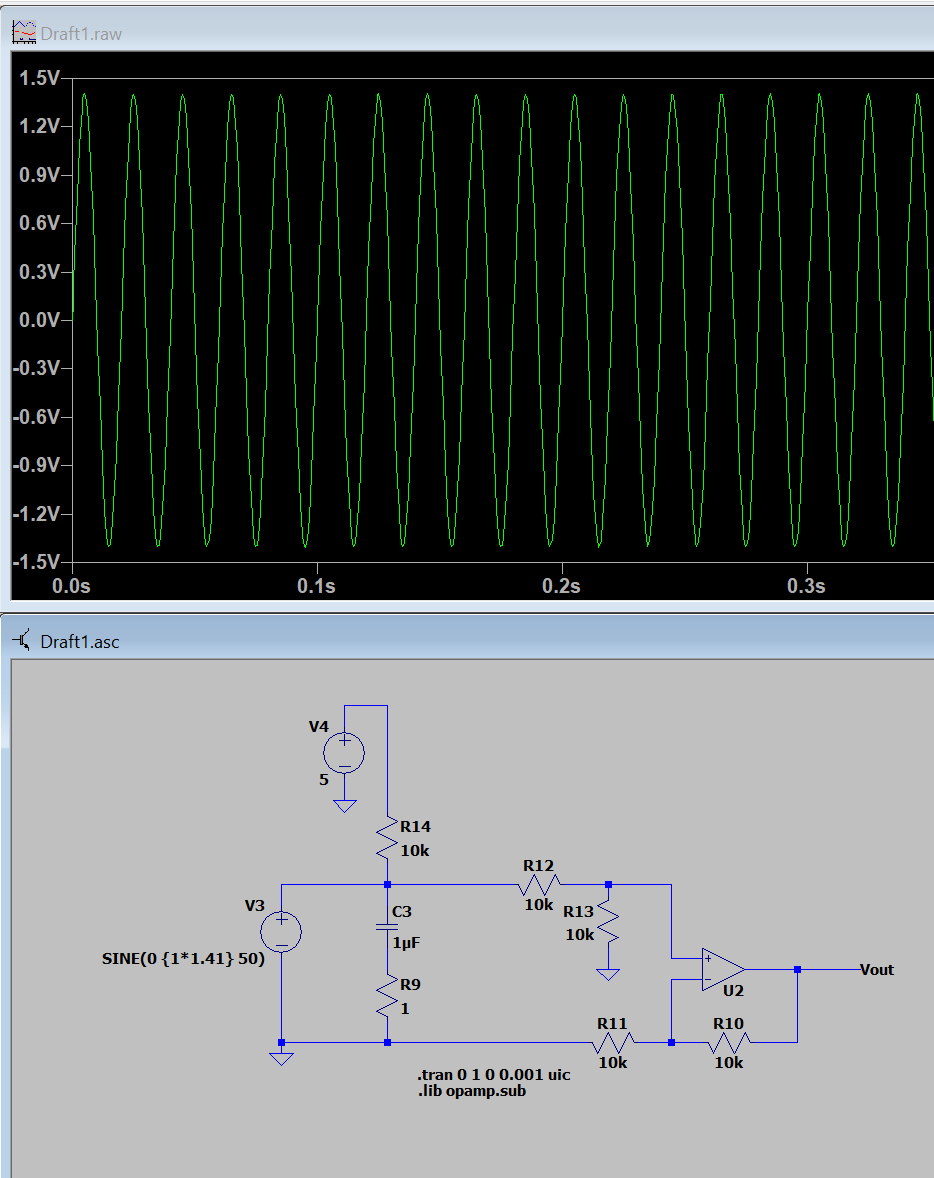This screenshot has width=934, height=1178.
Task: Click the junction node above C3
Action: 387,884
